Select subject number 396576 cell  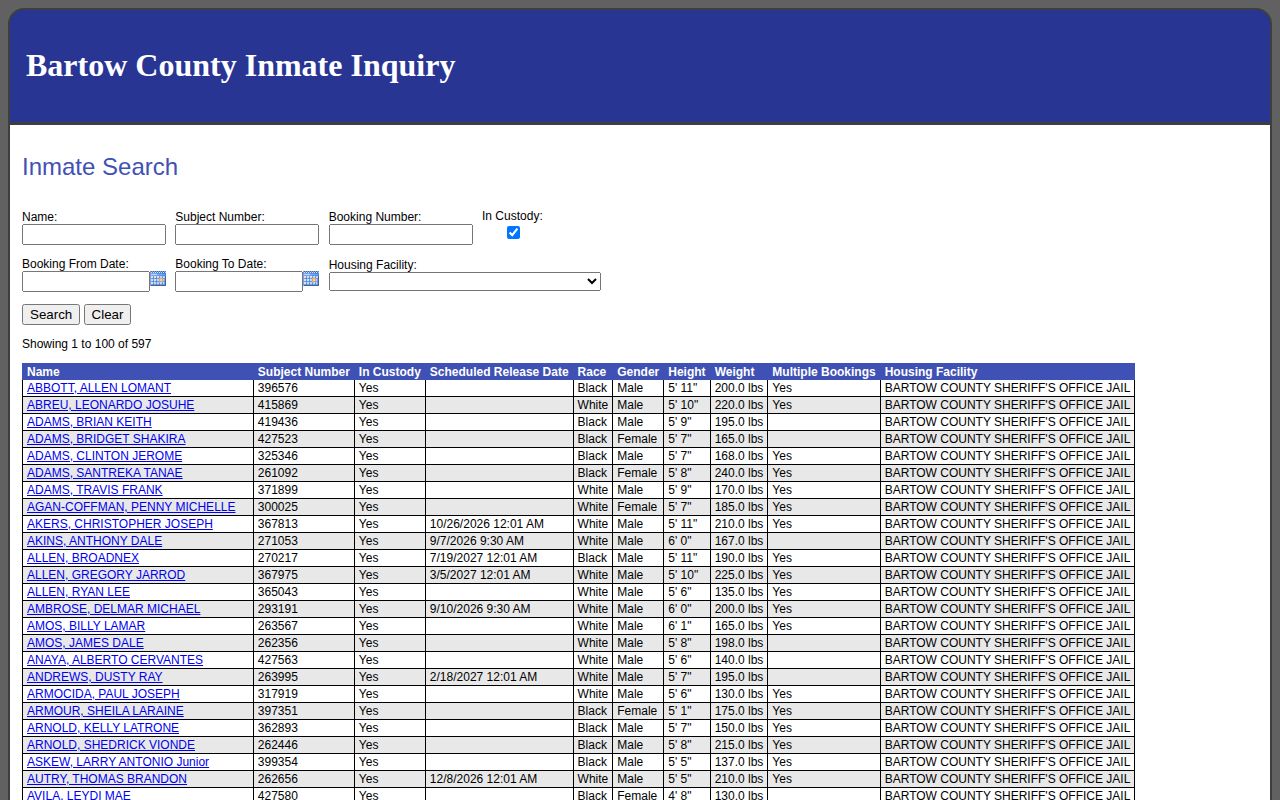point(304,388)
